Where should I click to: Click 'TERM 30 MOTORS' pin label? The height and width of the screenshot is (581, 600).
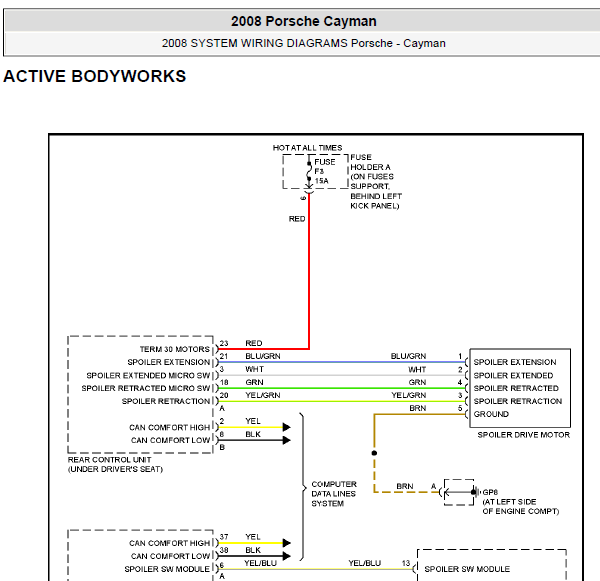(175, 349)
